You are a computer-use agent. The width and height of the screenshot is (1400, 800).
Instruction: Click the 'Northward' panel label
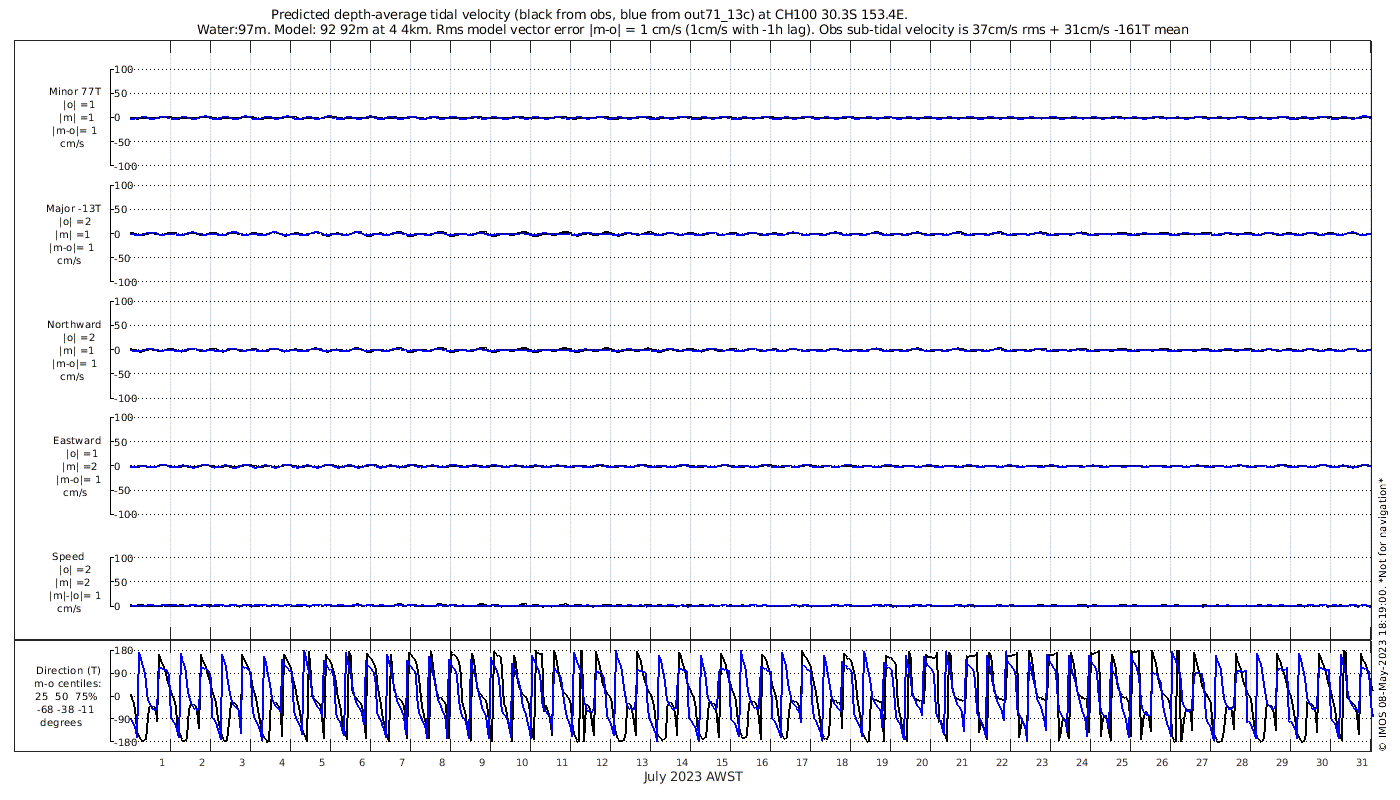coord(74,325)
